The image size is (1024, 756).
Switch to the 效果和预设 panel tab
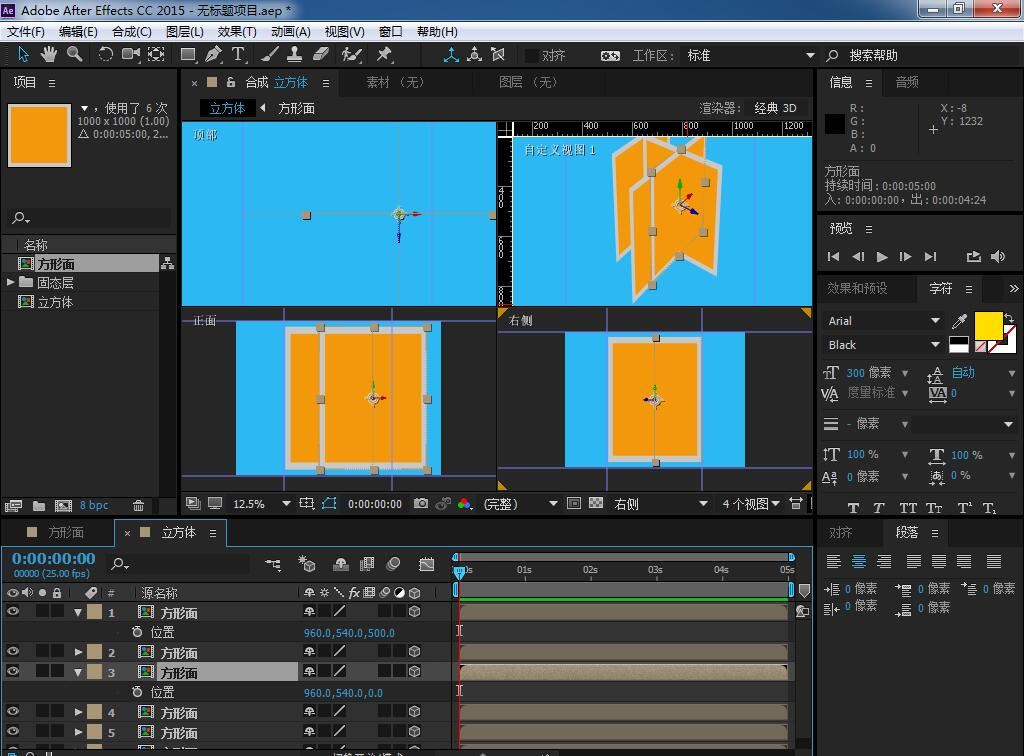(857, 289)
